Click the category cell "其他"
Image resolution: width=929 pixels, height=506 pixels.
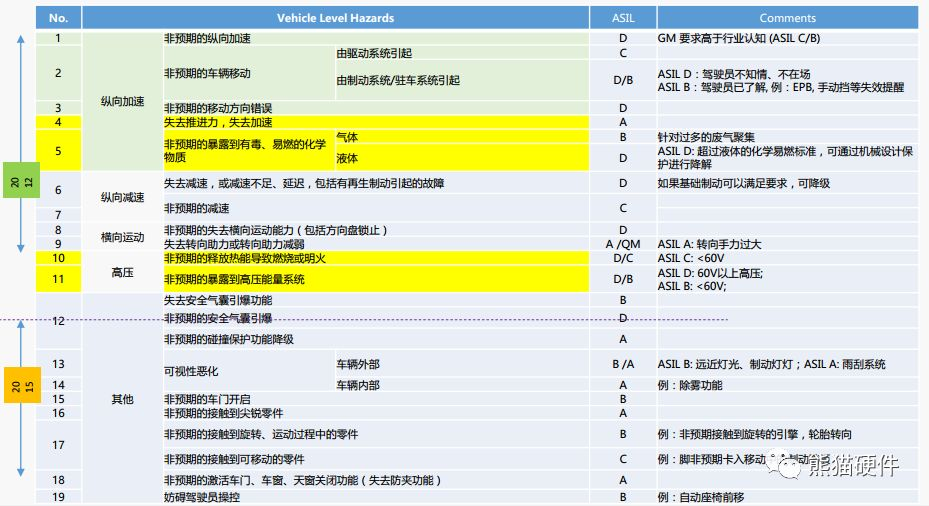122,399
